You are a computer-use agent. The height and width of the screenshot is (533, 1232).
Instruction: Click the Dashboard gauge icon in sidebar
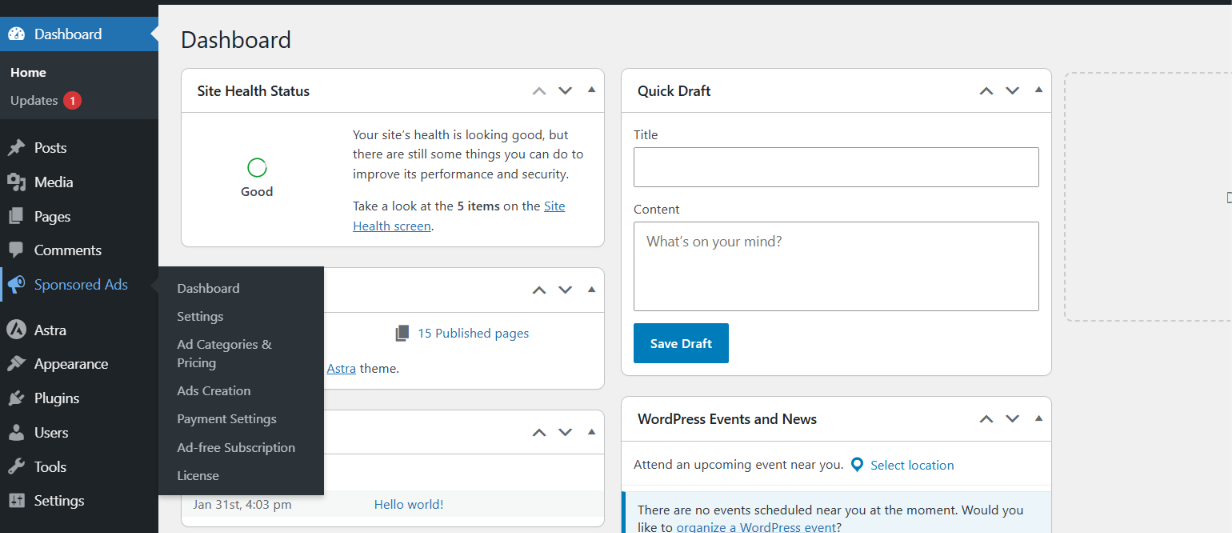pos(16,34)
